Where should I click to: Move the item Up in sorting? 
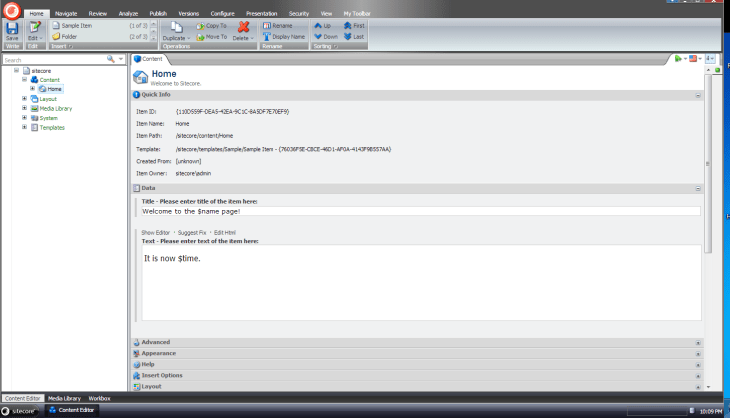coord(319,25)
